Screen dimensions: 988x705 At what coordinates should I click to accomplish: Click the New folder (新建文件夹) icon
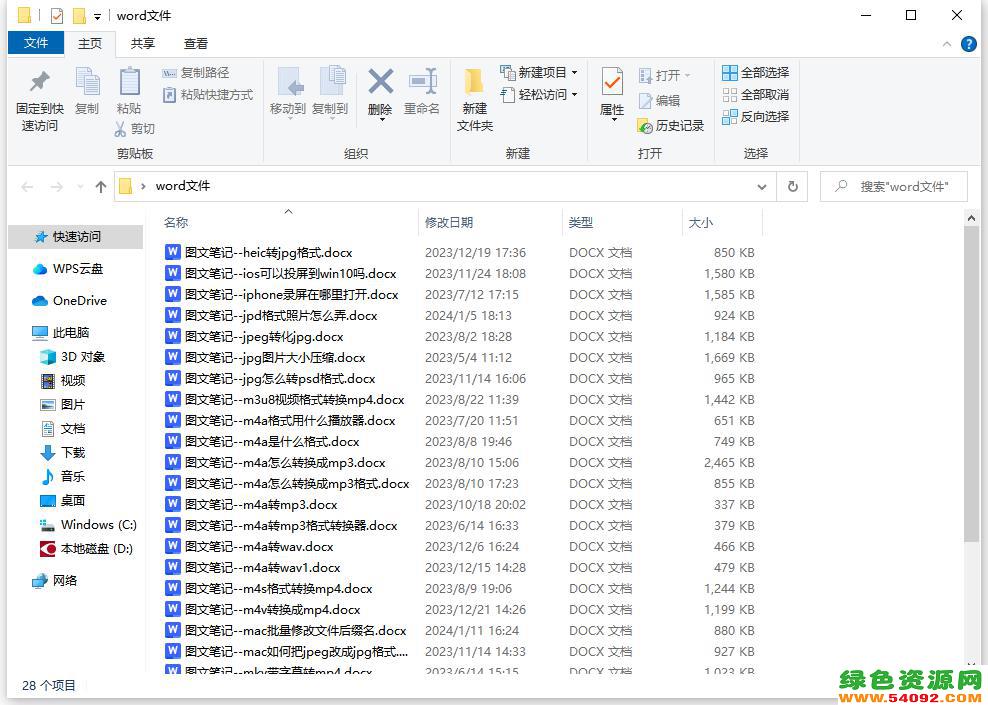click(474, 82)
